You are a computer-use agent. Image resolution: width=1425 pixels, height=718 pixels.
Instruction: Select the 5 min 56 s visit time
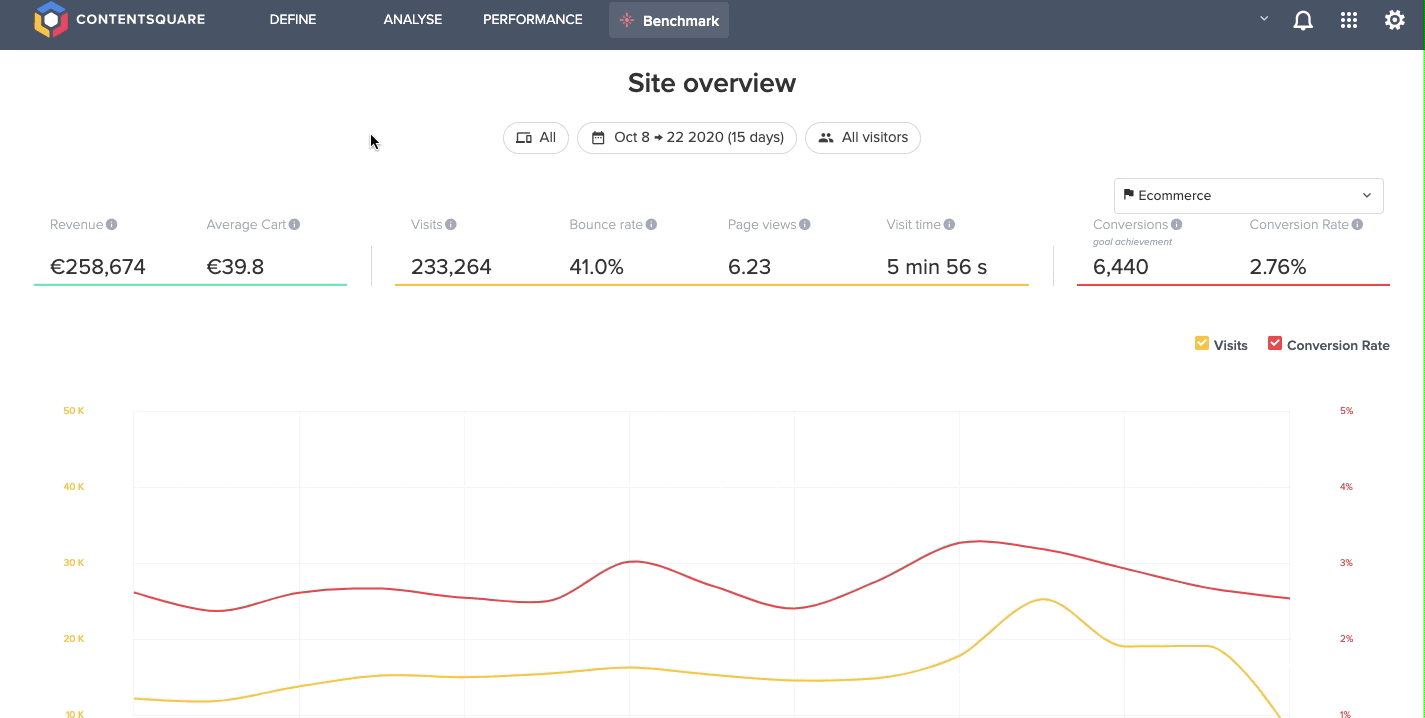[x=937, y=267]
